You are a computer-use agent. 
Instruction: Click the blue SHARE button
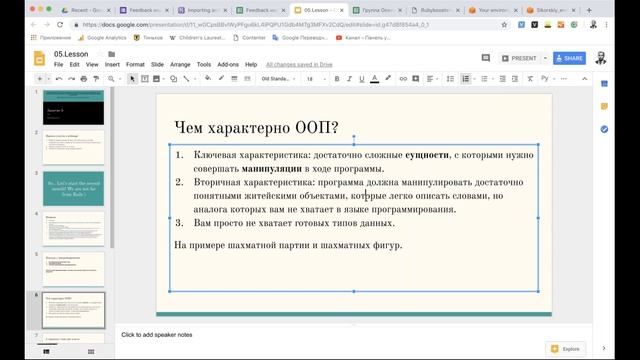pyautogui.click(x=569, y=58)
